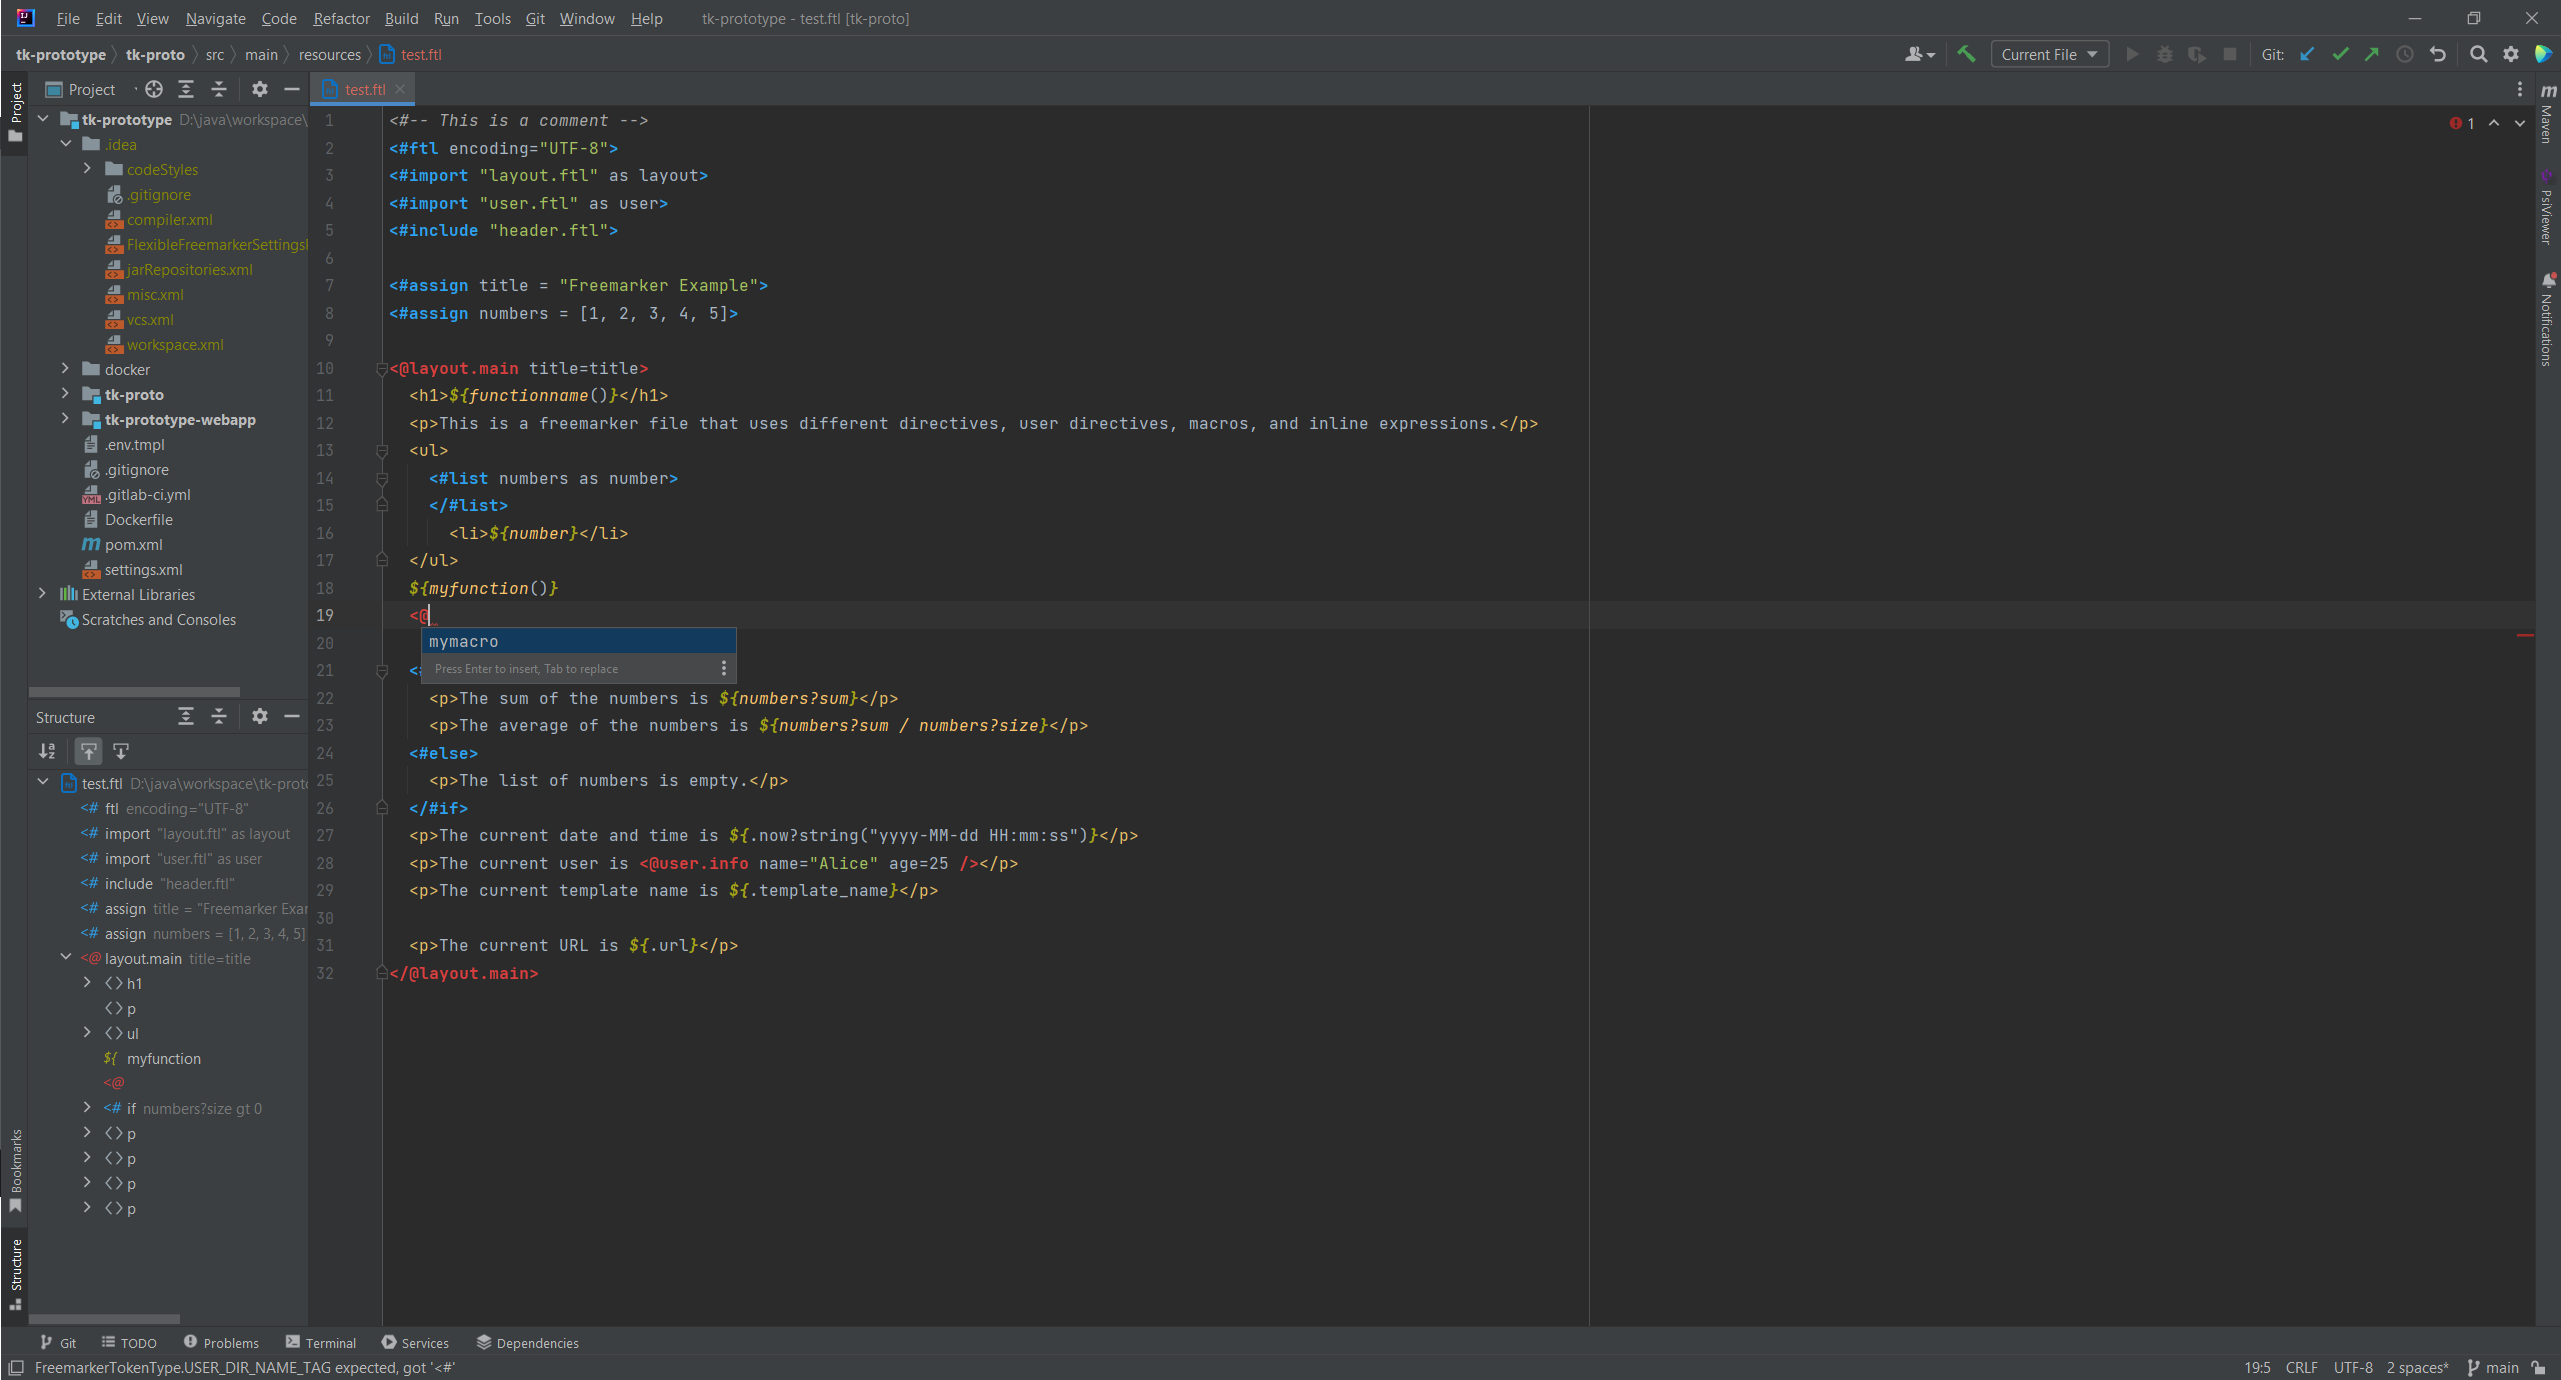Open Structure panel options gear

coord(260,716)
